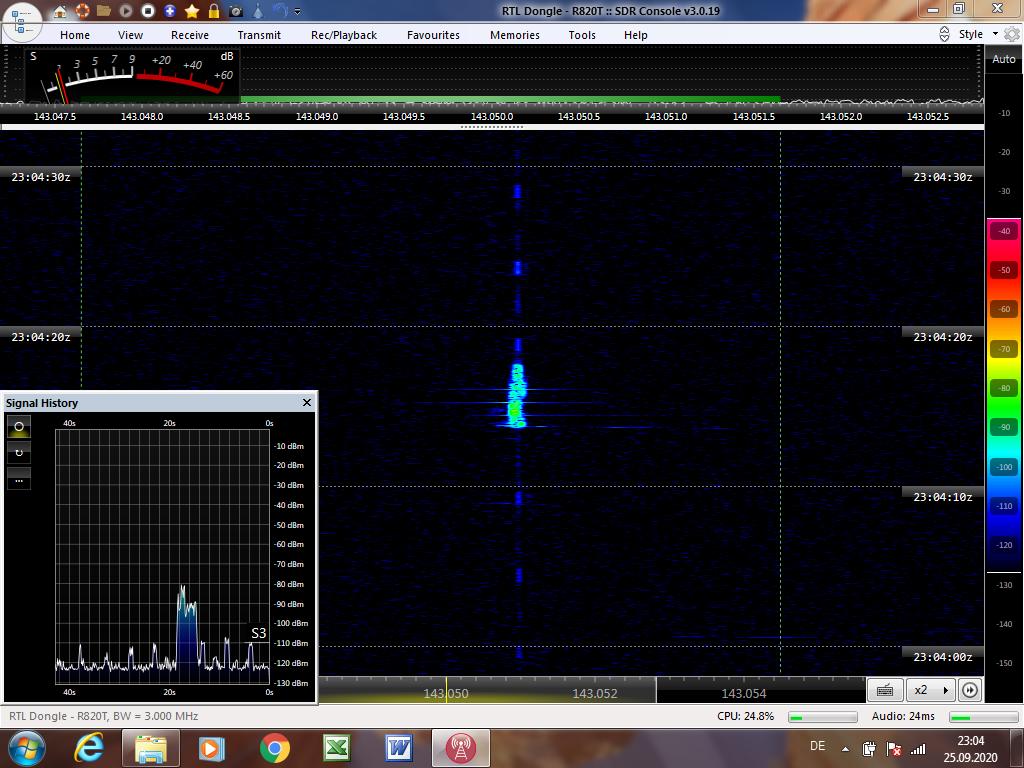Click the green filter bandwidth bar
The width and height of the screenshot is (1024, 768).
[510, 100]
